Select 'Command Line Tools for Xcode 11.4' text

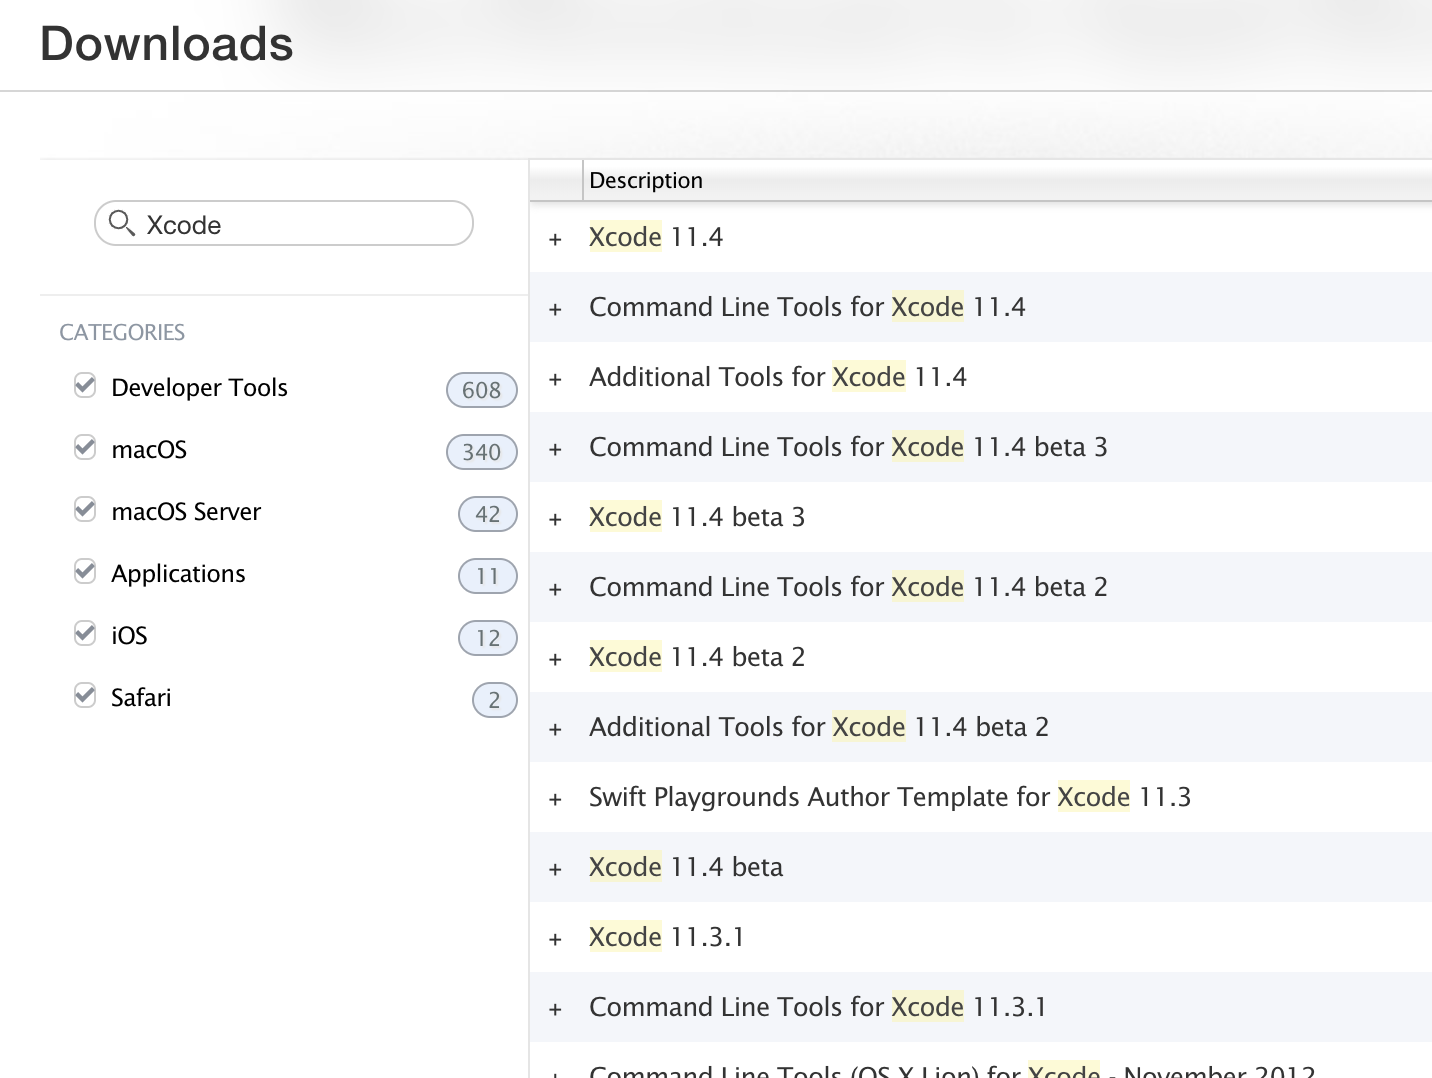point(807,307)
